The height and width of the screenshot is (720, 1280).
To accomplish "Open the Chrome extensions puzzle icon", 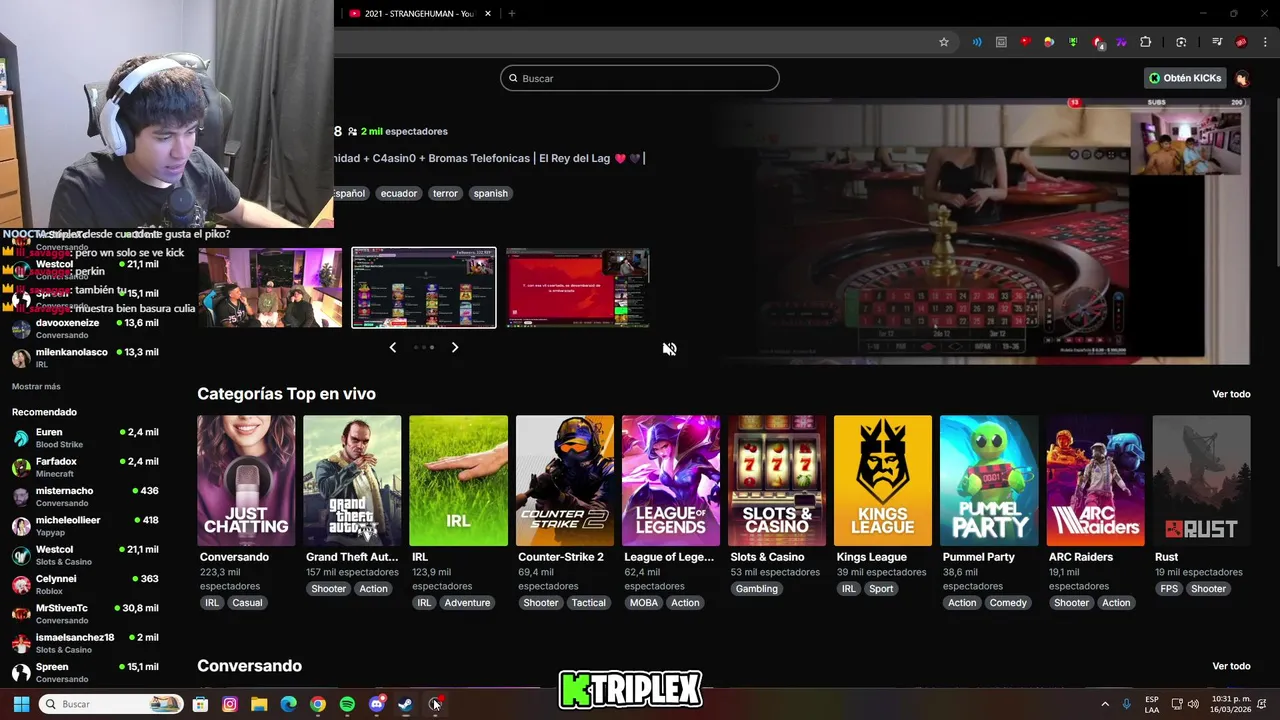I will click(1146, 42).
